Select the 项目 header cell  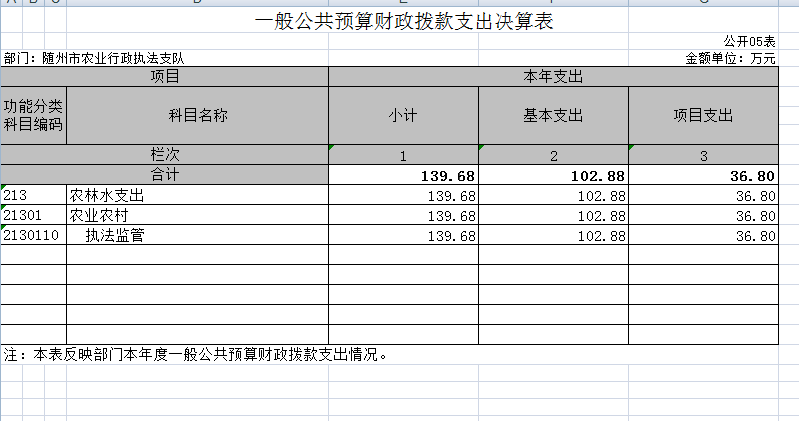click(x=164, y=76)
